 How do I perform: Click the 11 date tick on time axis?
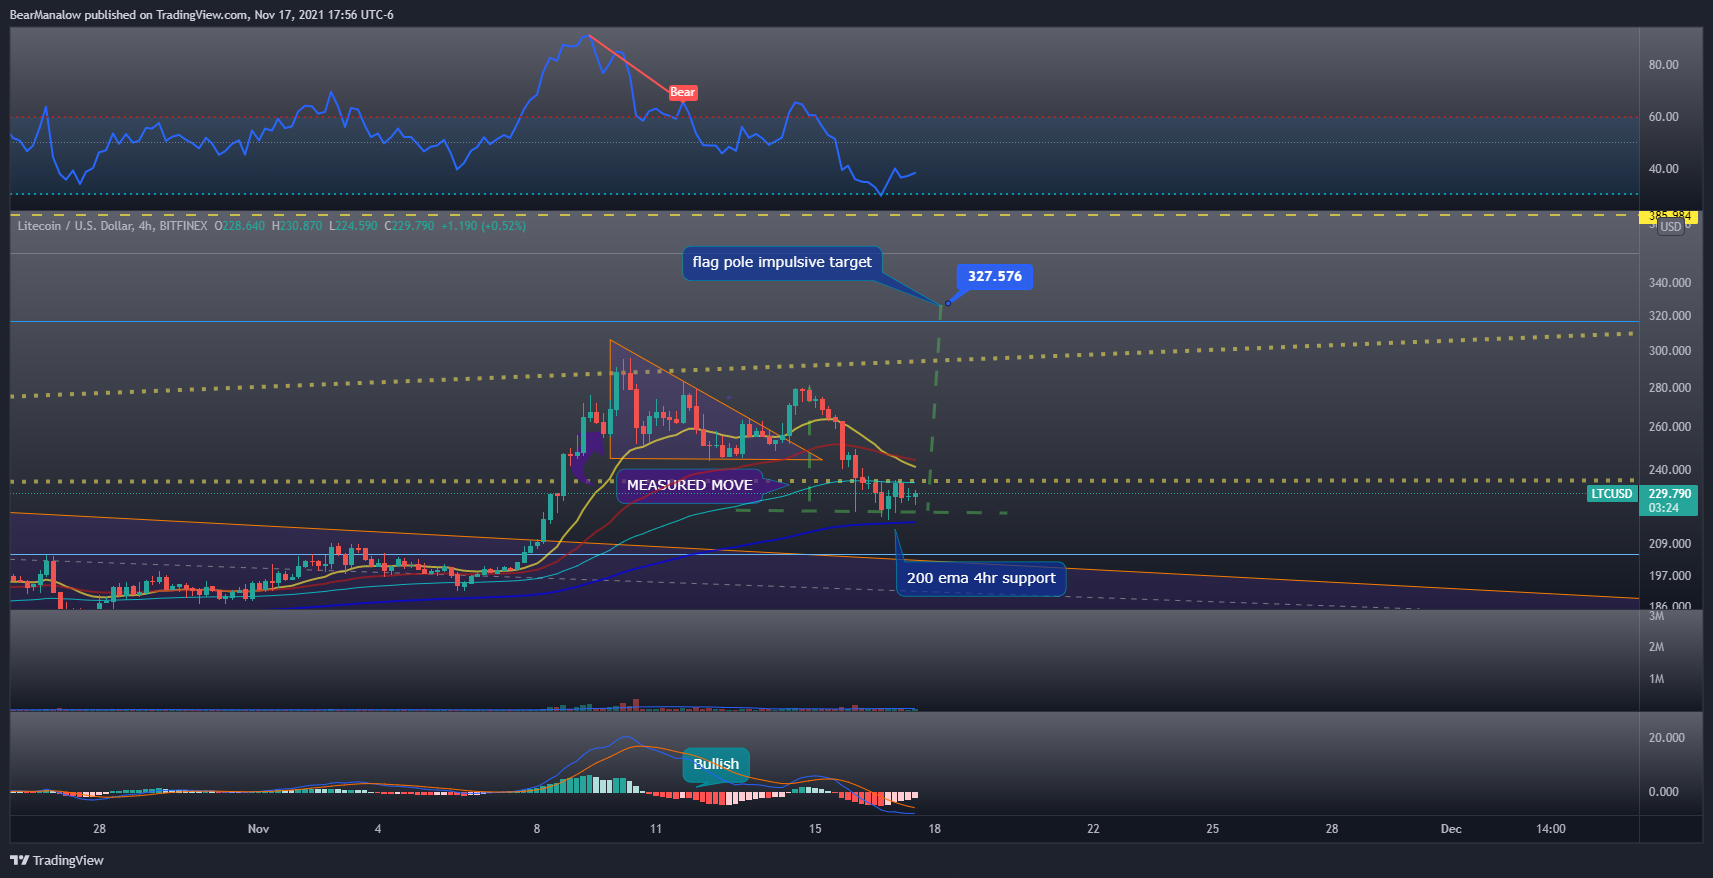pos(656,829)
